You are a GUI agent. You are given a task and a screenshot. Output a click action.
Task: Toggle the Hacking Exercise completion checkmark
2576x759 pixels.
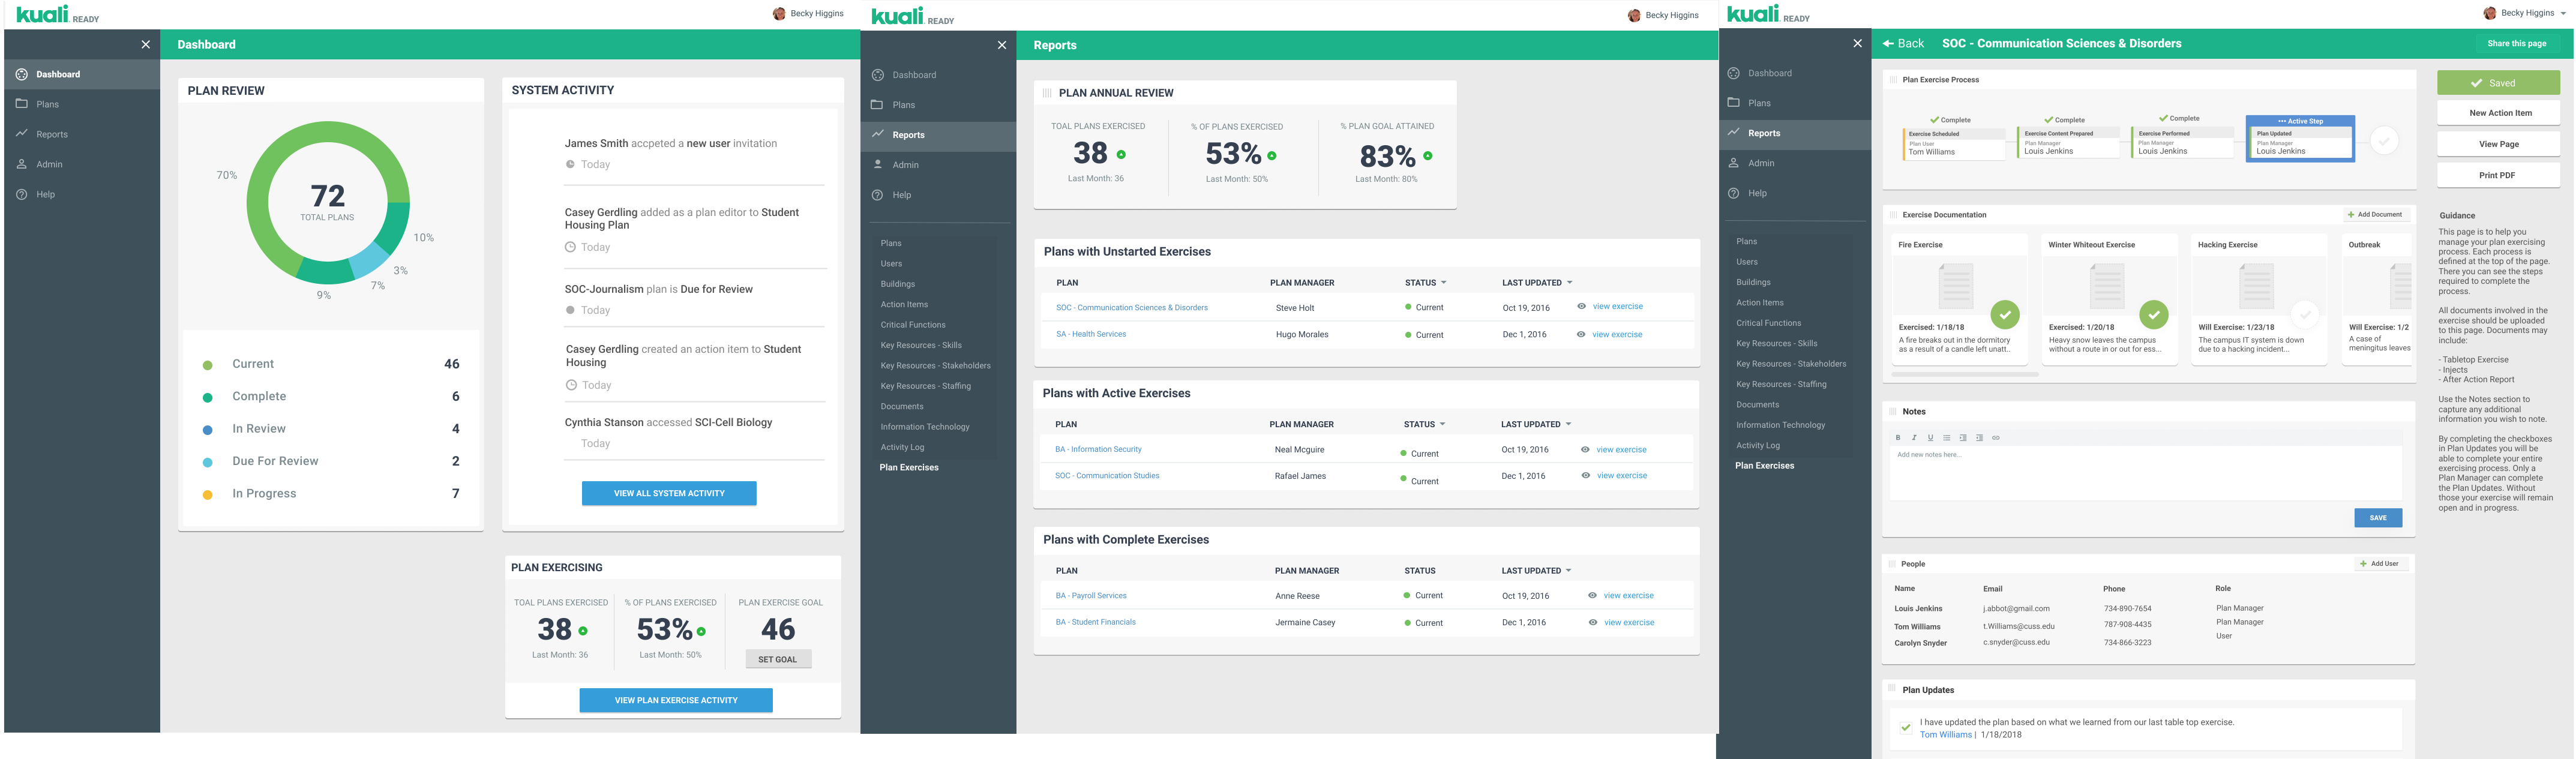[2304, 315]
